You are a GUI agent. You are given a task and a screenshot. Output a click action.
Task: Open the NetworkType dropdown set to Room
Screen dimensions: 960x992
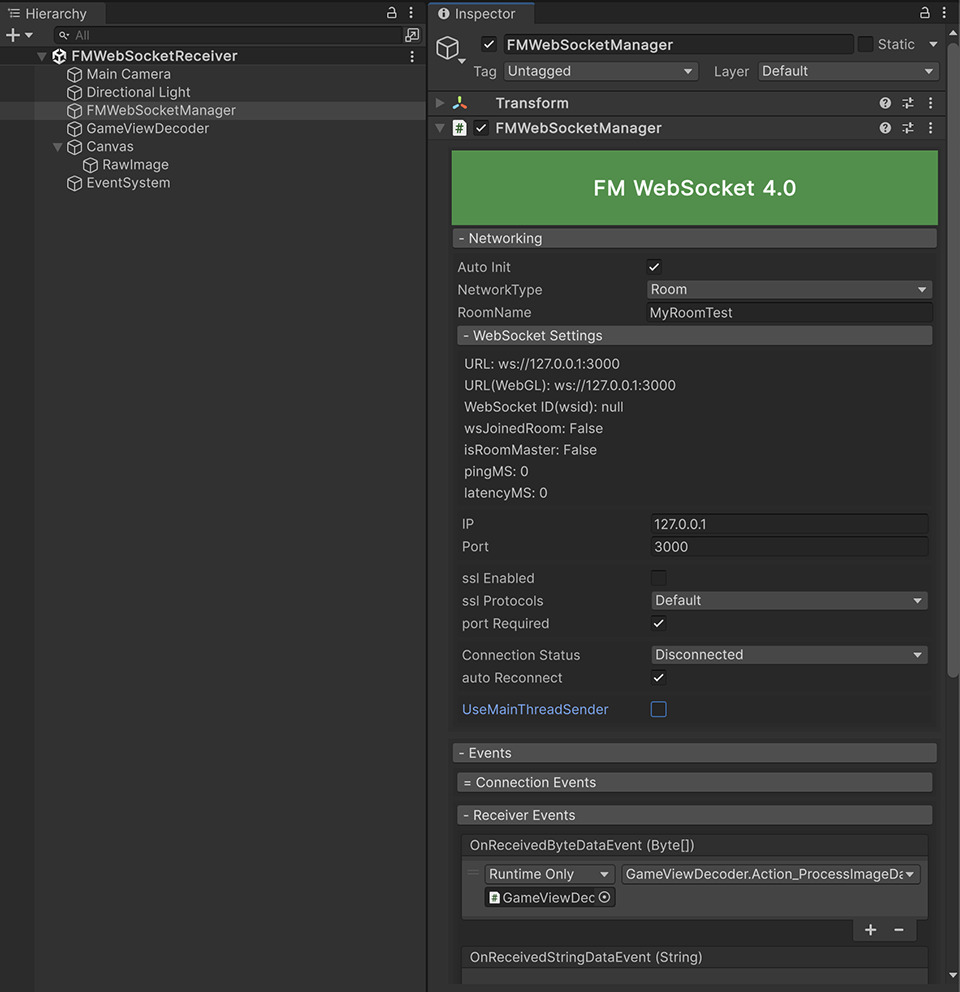point(789,289)
